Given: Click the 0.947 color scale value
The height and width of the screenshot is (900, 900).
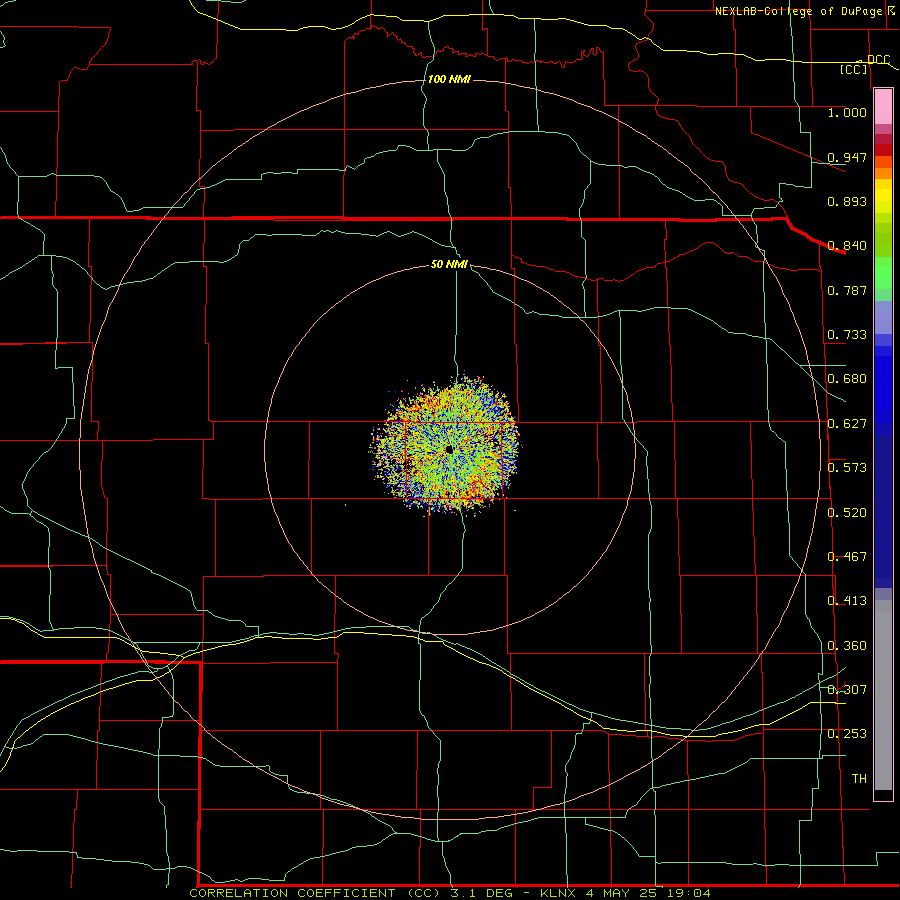Looking at the screenshot, I should click(x=847, y=157).
